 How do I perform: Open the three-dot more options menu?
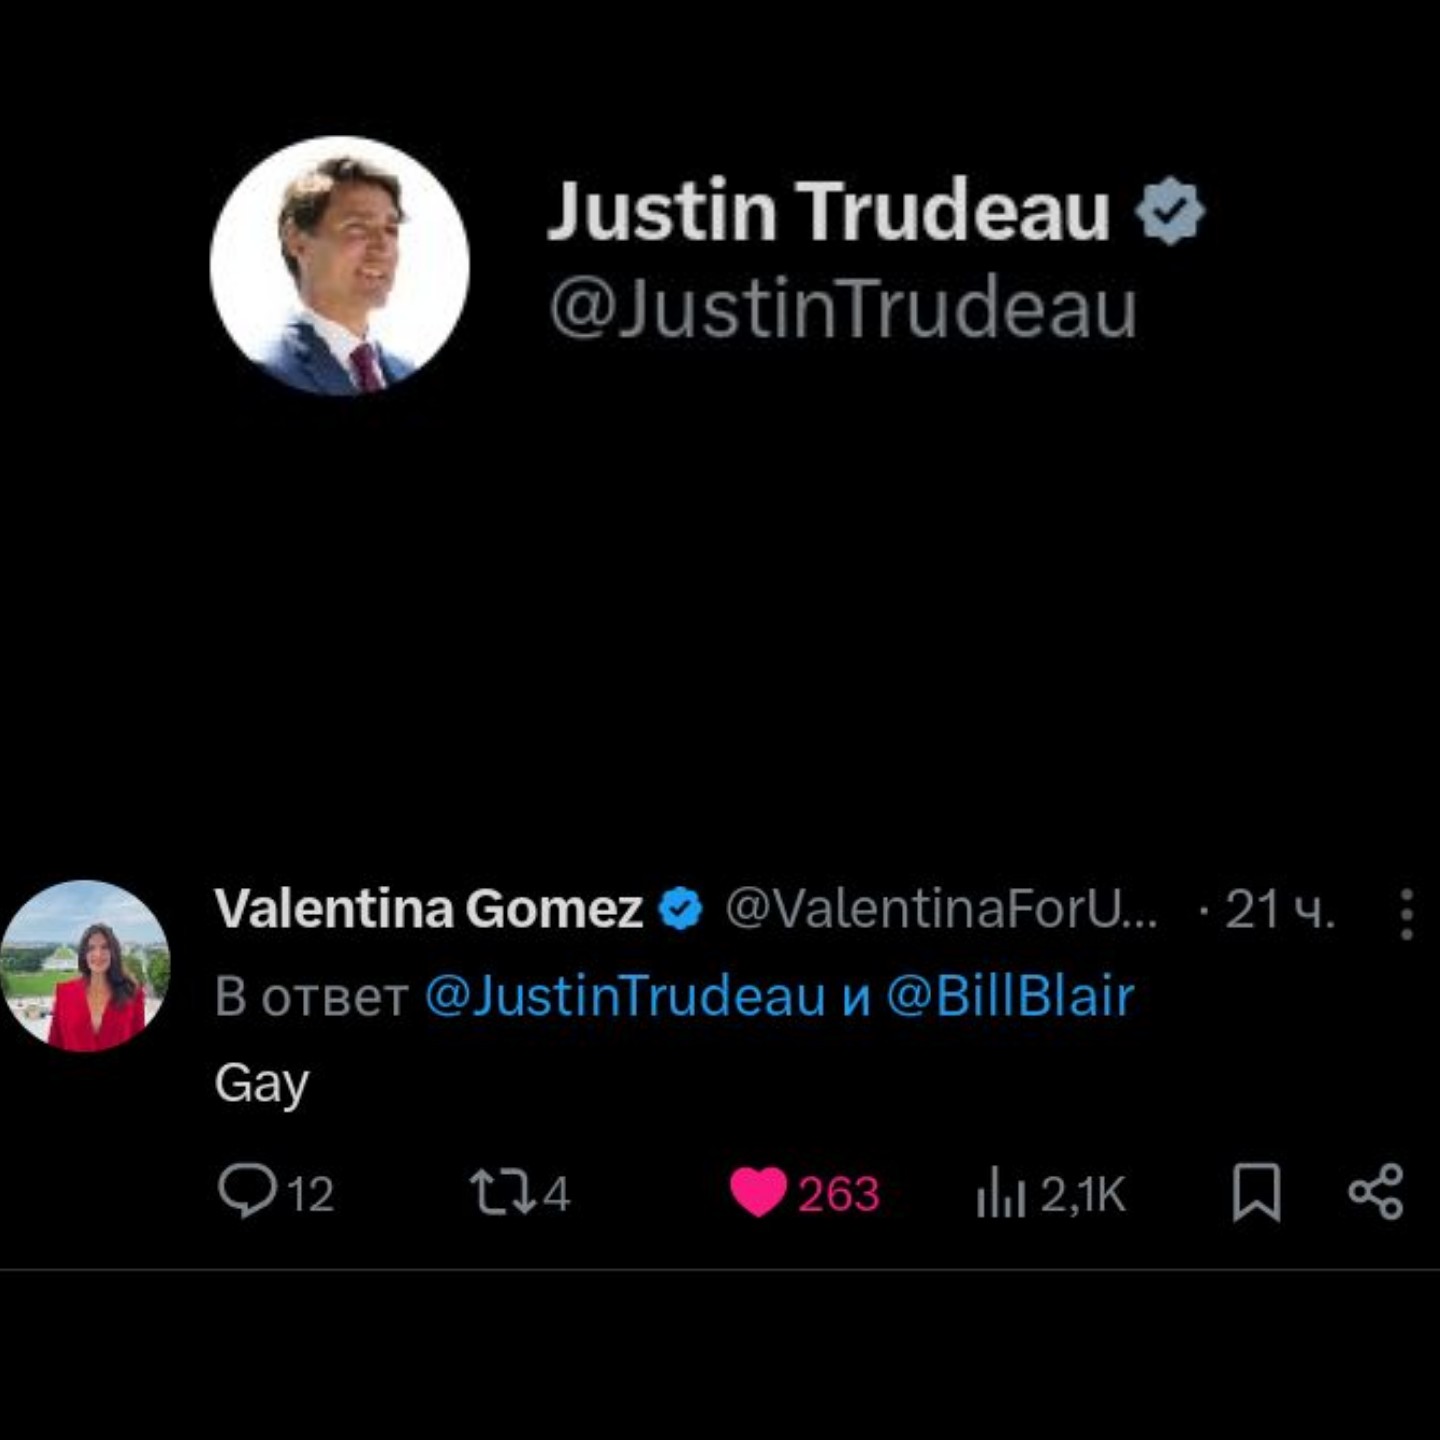1406,913
